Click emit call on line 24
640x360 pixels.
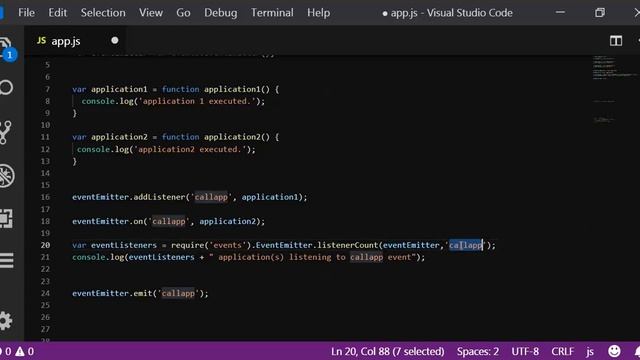(142, 293)
